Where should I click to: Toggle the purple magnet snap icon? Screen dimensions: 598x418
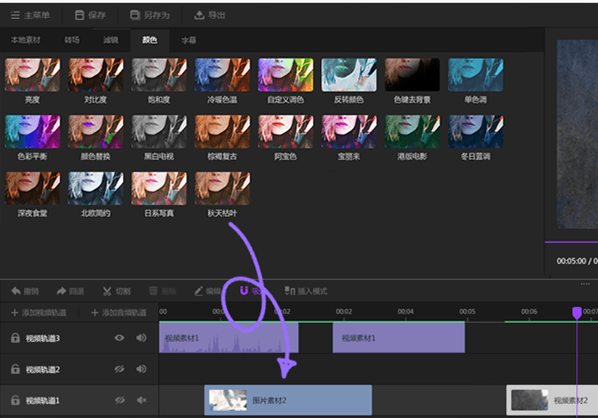(244, 291)
